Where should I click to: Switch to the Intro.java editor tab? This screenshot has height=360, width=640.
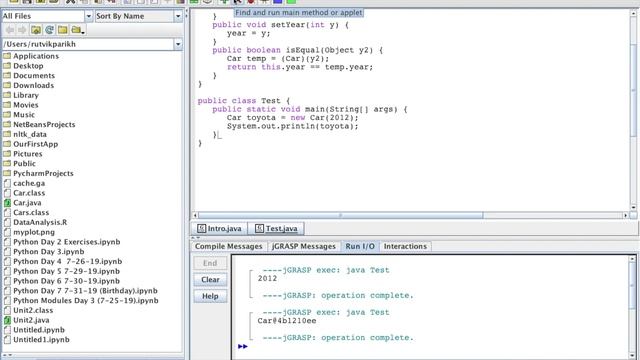click(220, 229)
